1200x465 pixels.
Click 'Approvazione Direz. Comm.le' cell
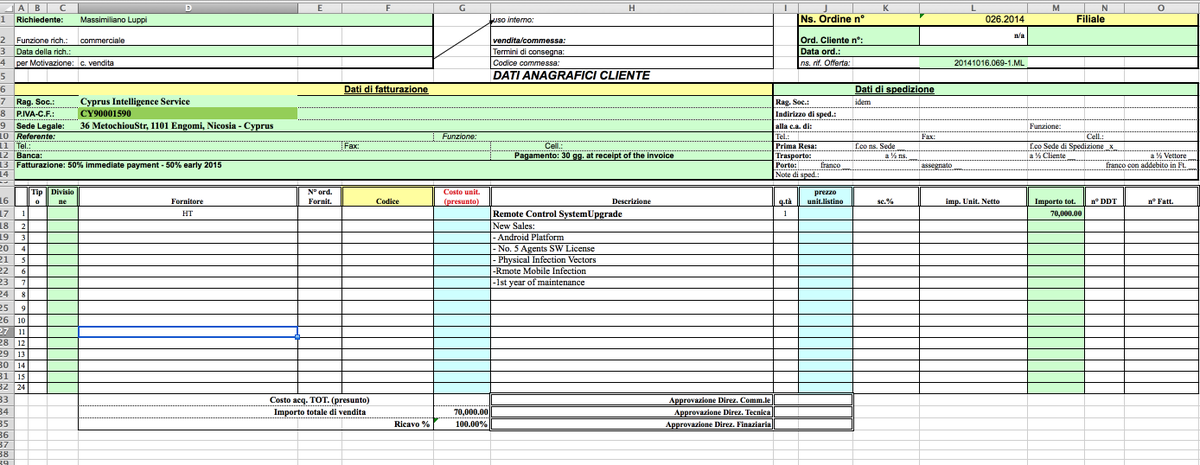632,400
